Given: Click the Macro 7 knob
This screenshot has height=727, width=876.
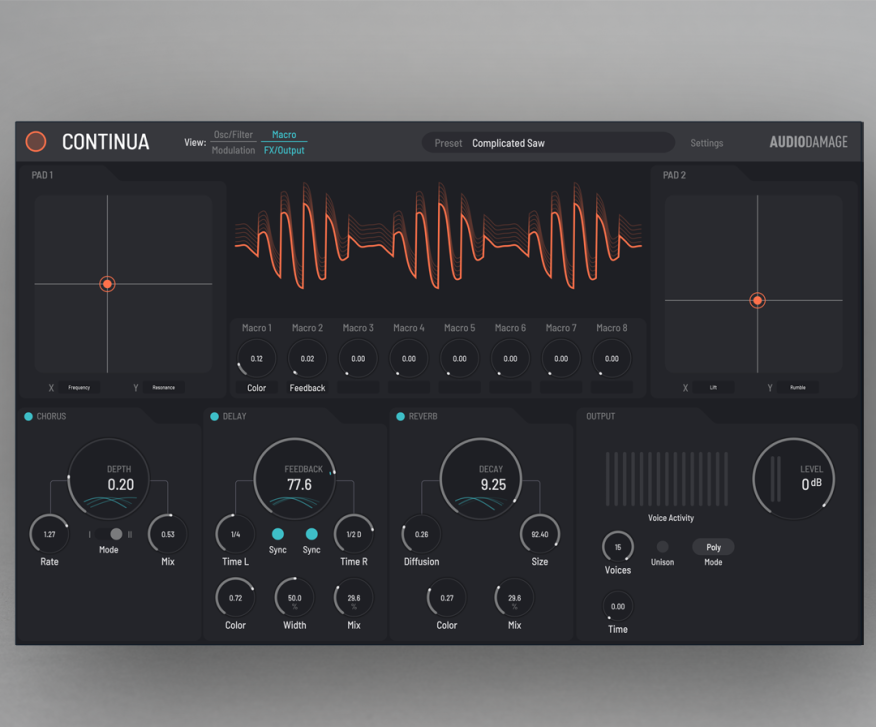Looking at the screenshot, I should tap(561, 359).
